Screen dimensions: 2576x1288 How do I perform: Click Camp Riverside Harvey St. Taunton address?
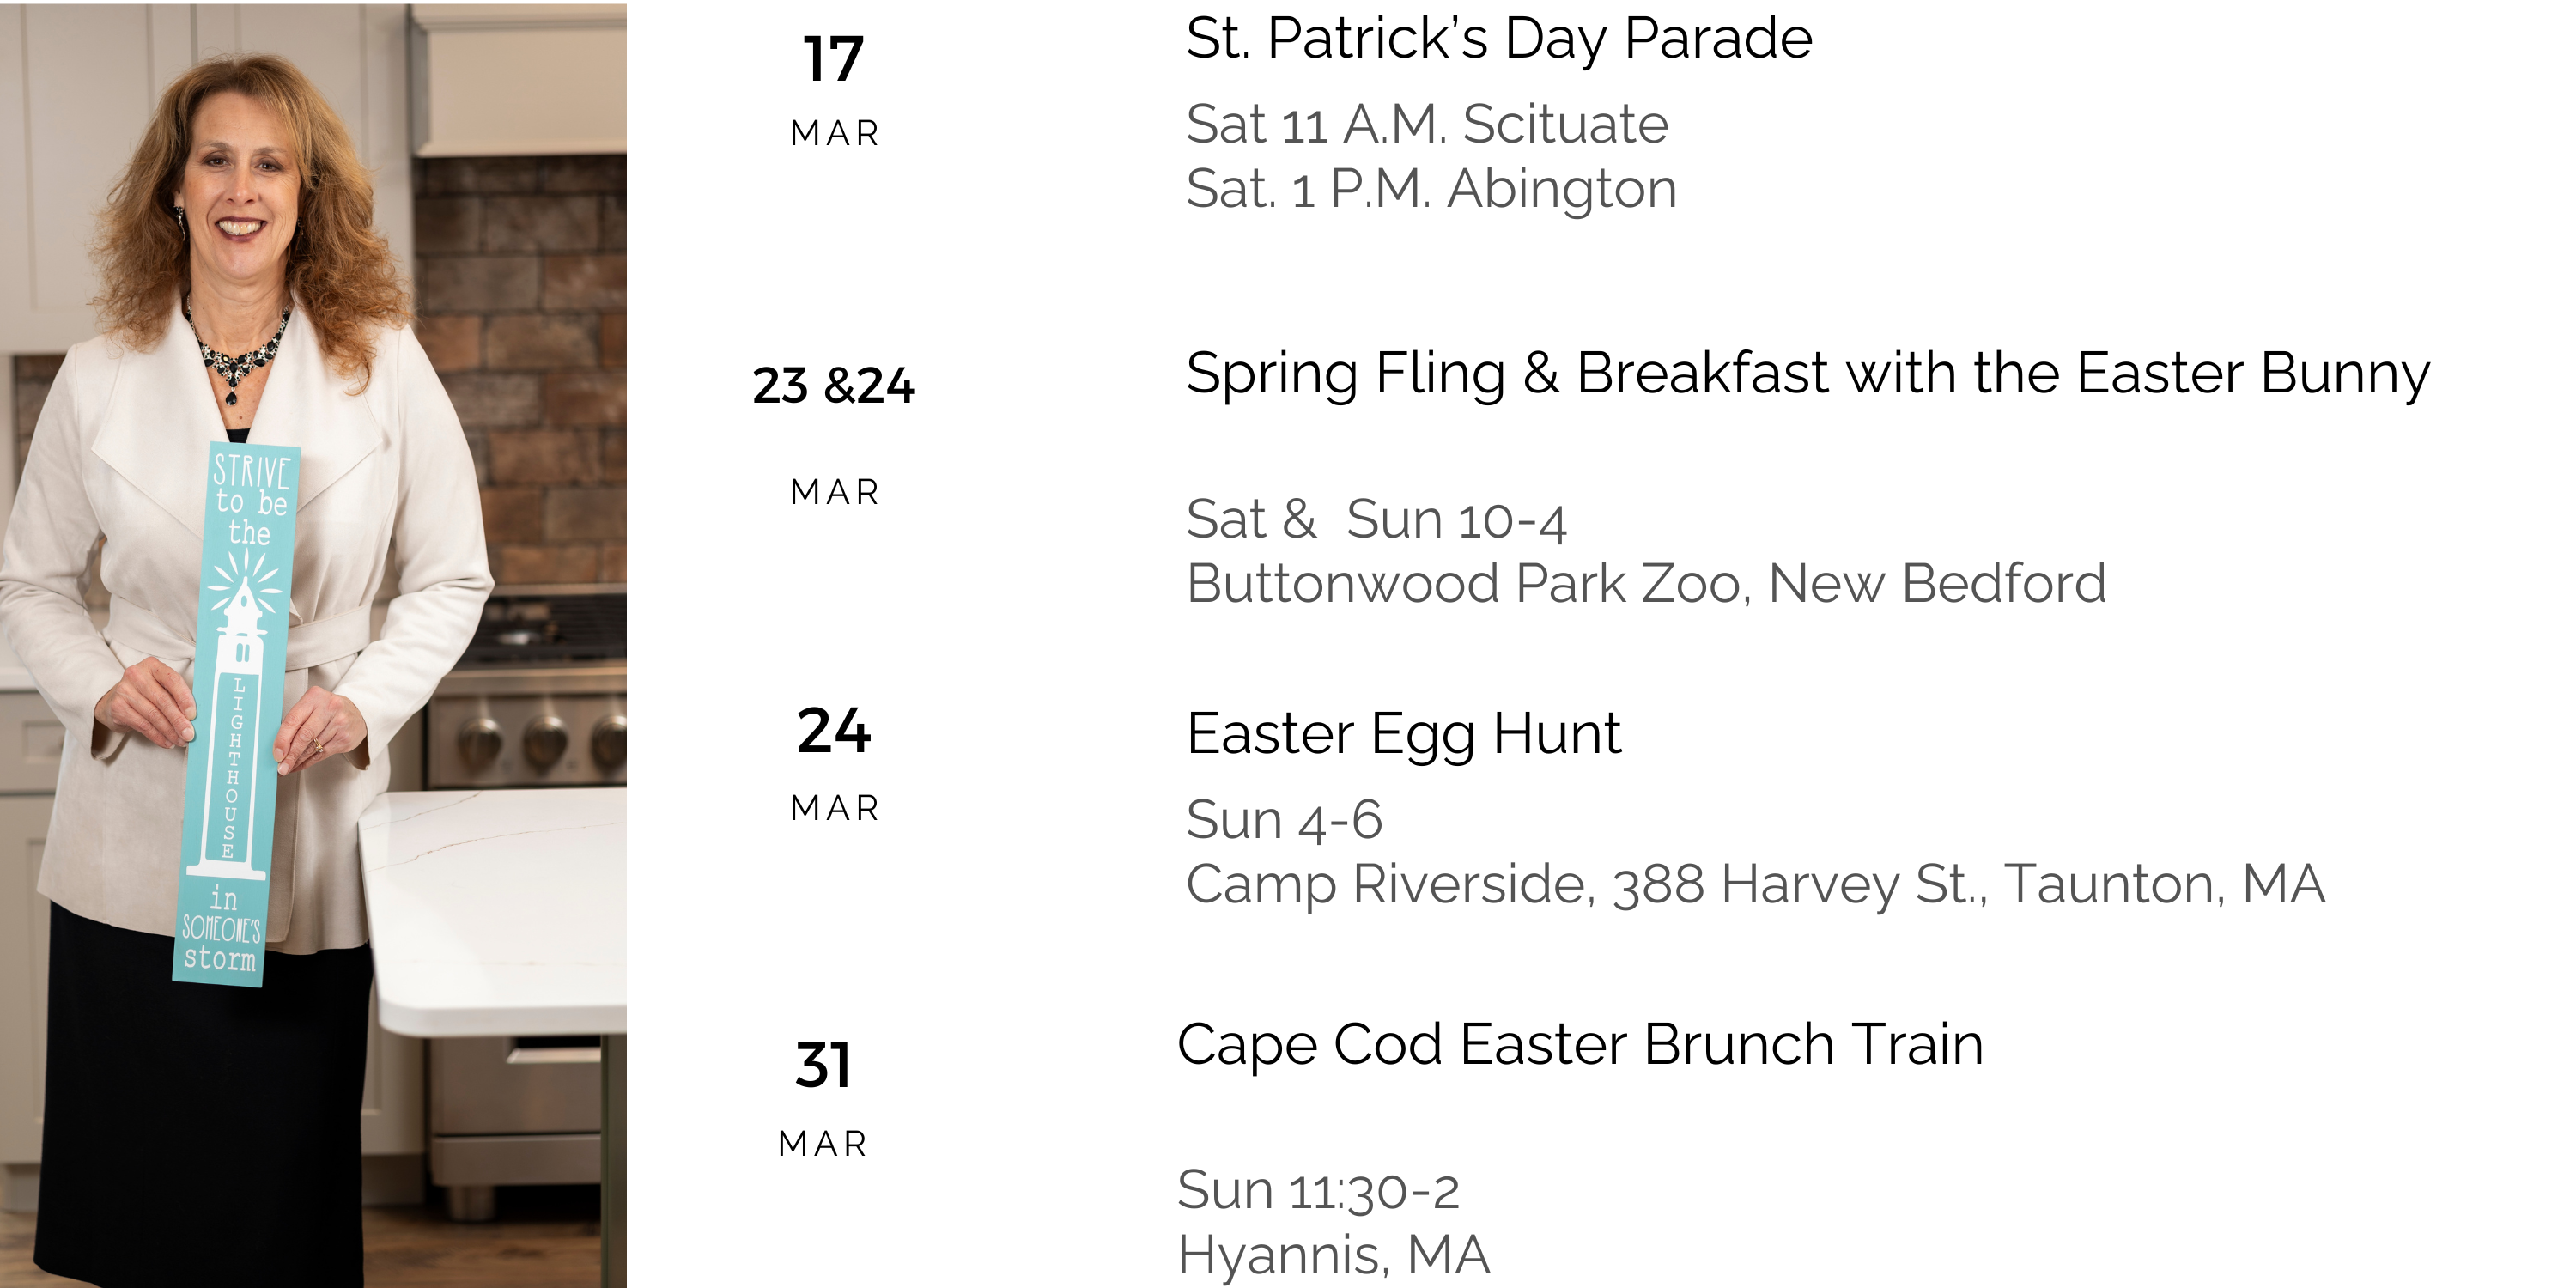tap(1755, 885)
